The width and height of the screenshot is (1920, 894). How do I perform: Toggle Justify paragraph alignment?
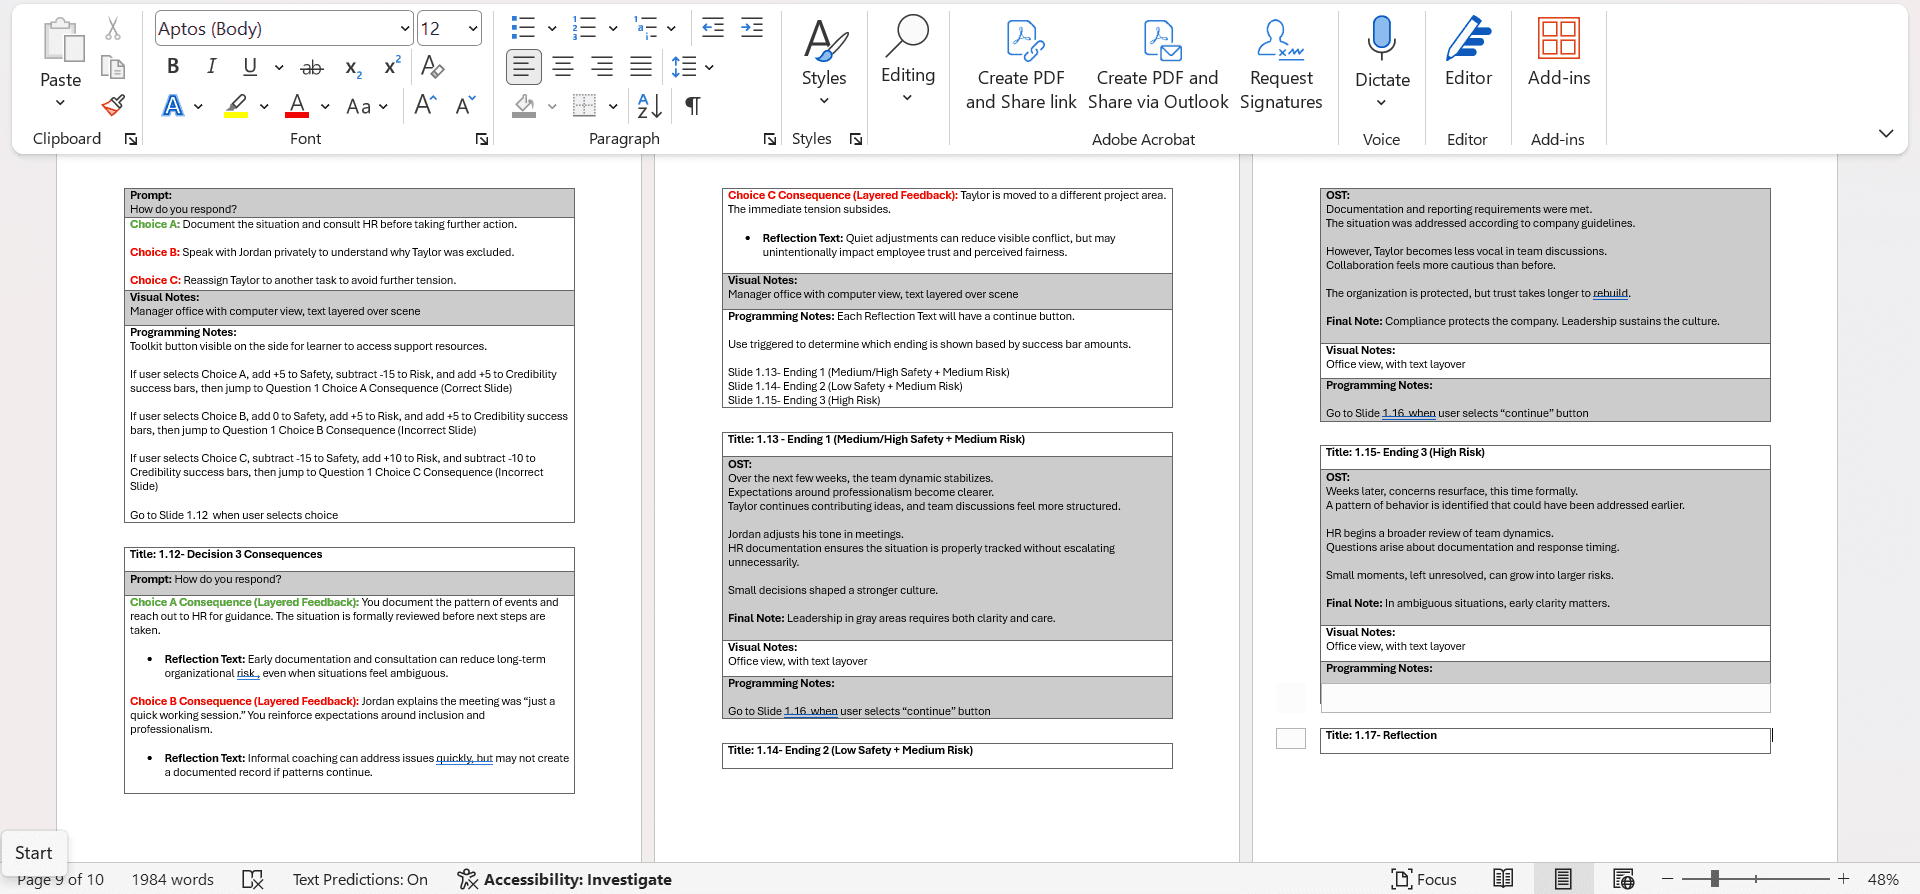641,67
